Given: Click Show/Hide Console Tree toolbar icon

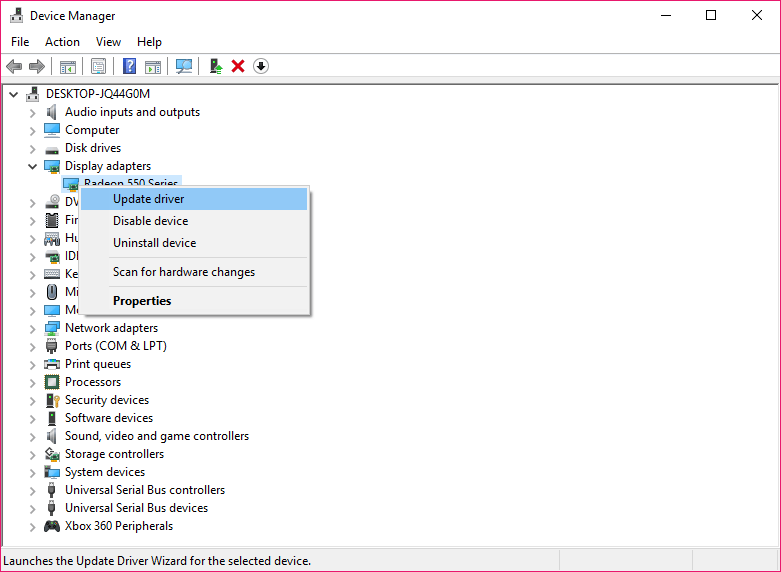Looking at the screenshot, I should tap(68, 66).
